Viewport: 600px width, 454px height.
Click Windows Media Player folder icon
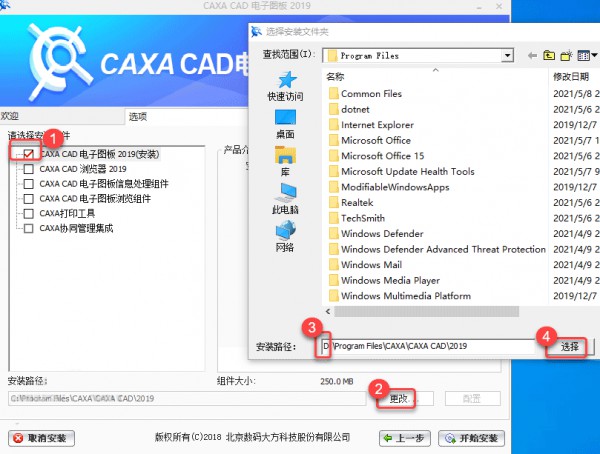(x=334, y=281)
